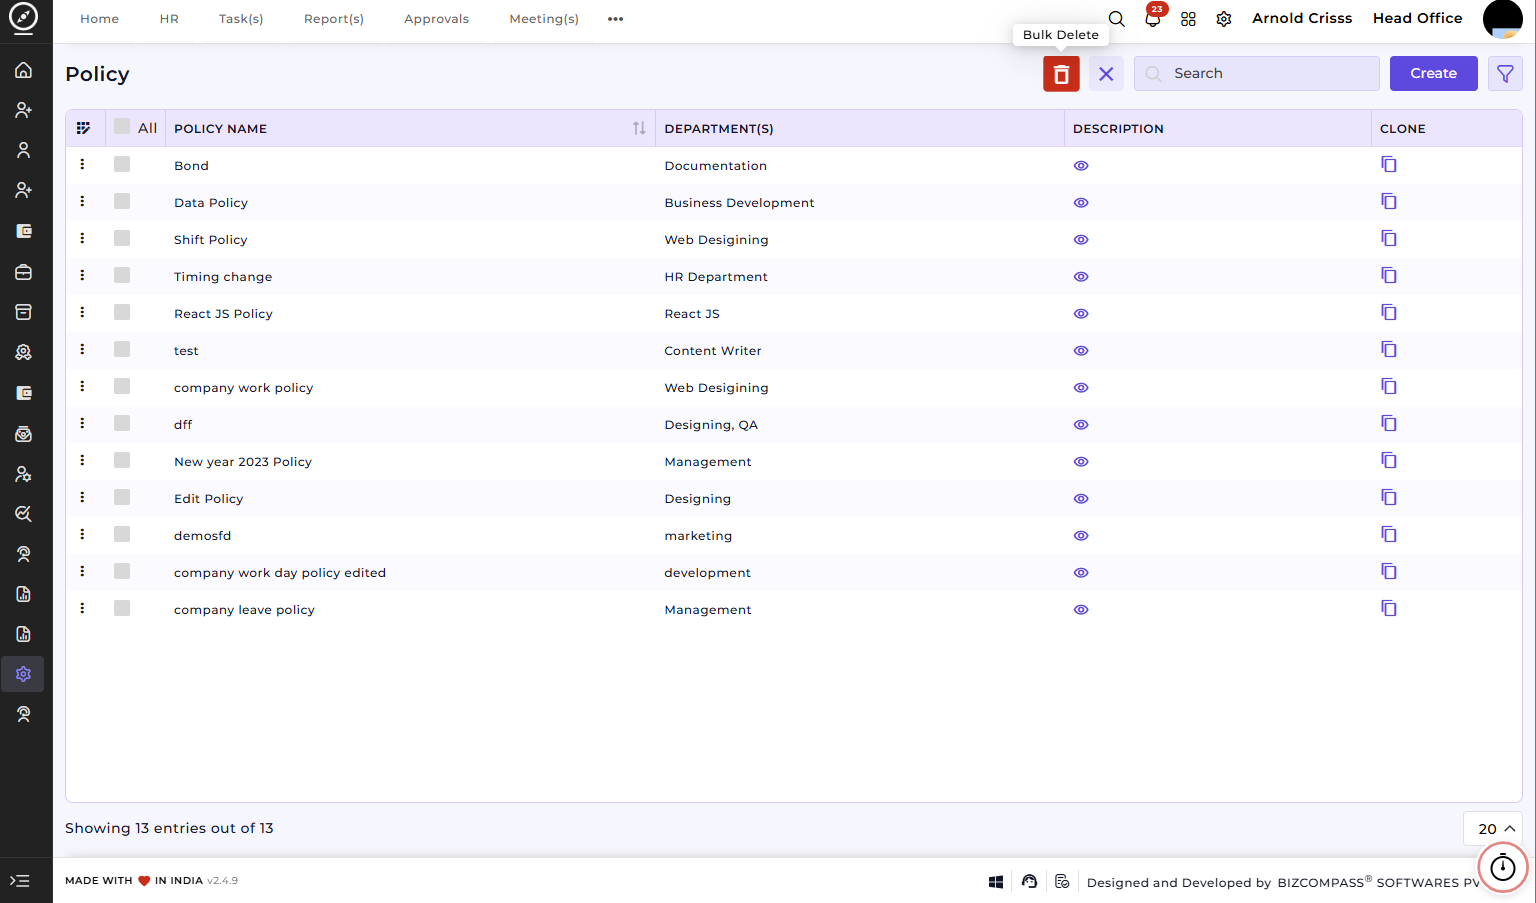
Task: Click the Business Development department cell
Action: pos(739,203)
